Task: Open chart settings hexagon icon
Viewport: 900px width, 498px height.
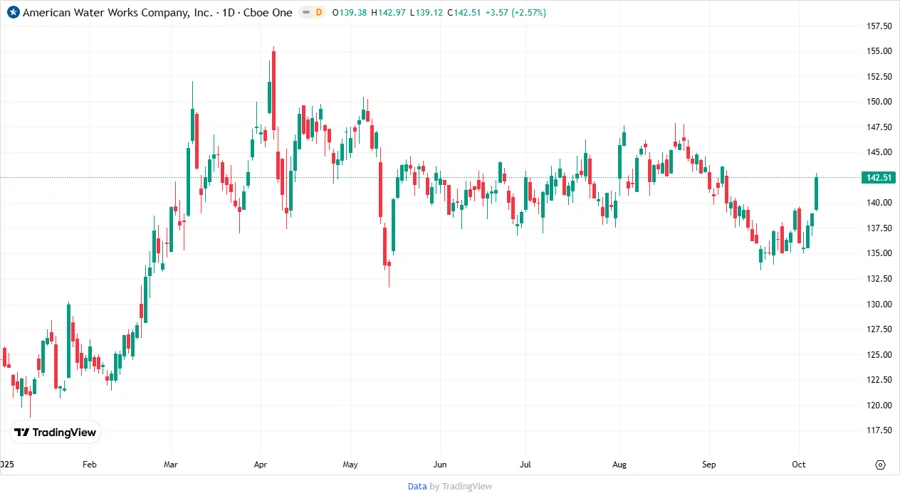Action: [880, 465]
